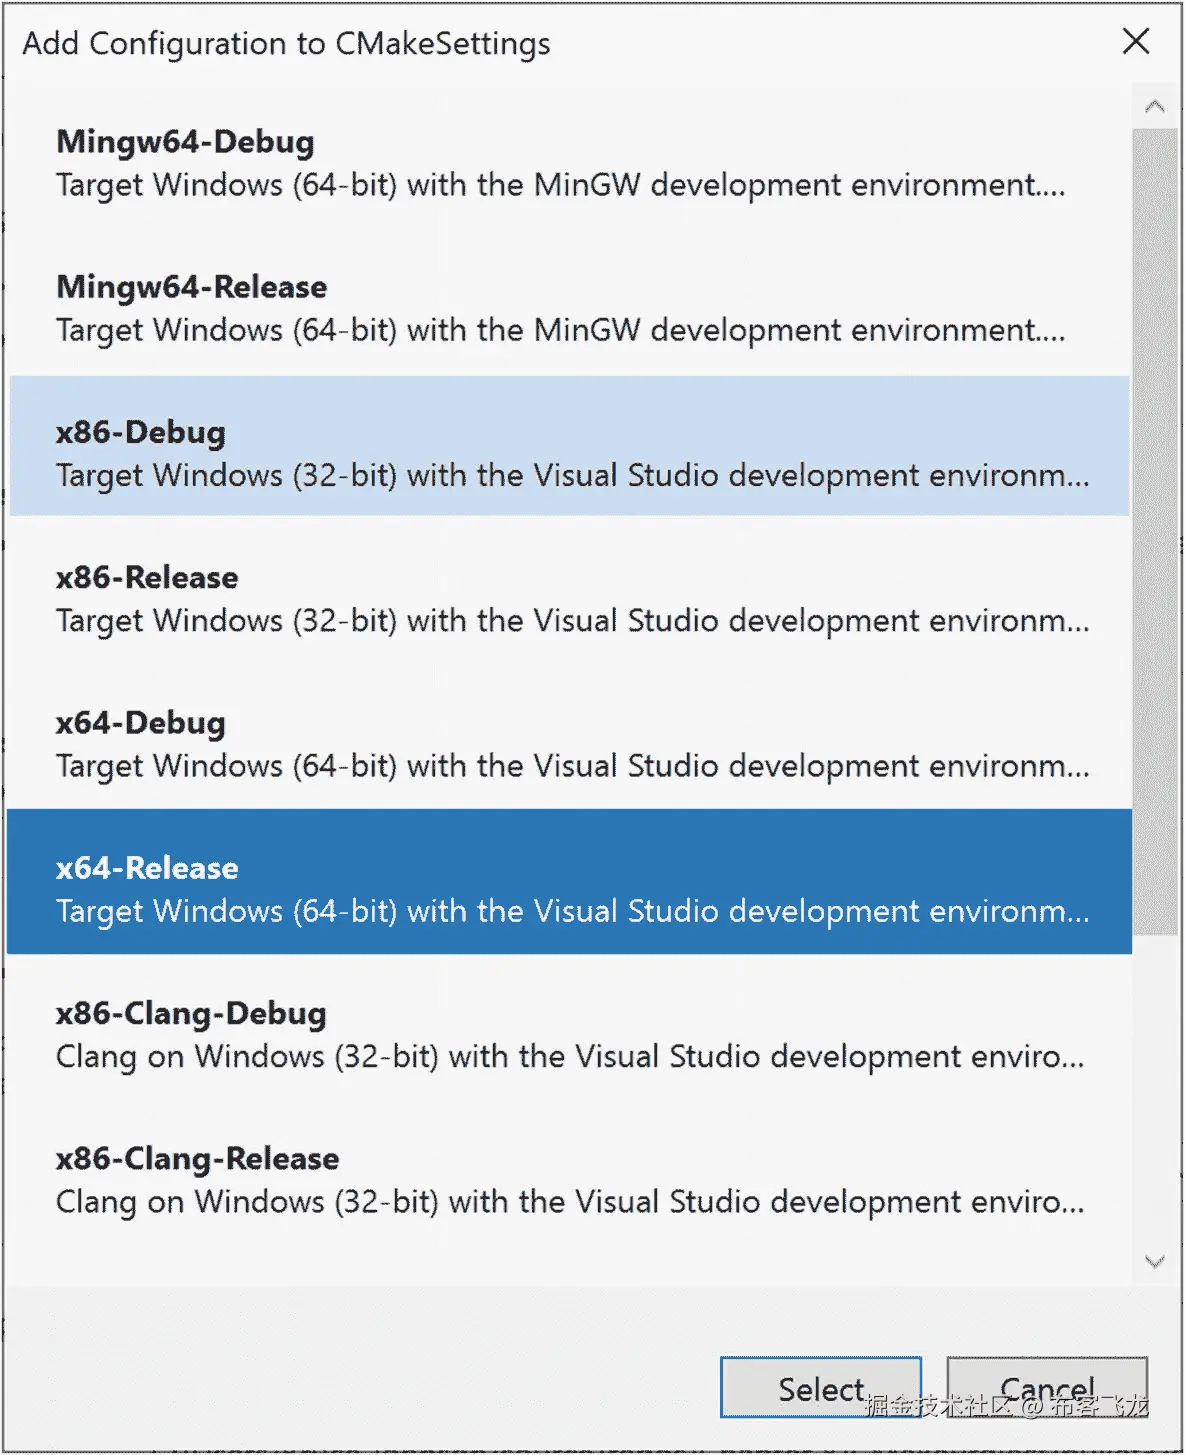Image resolution: width=1185 pixels, height=1455 pixels.
Task: Confirm with the Select button
Action: click(820, 1388)
